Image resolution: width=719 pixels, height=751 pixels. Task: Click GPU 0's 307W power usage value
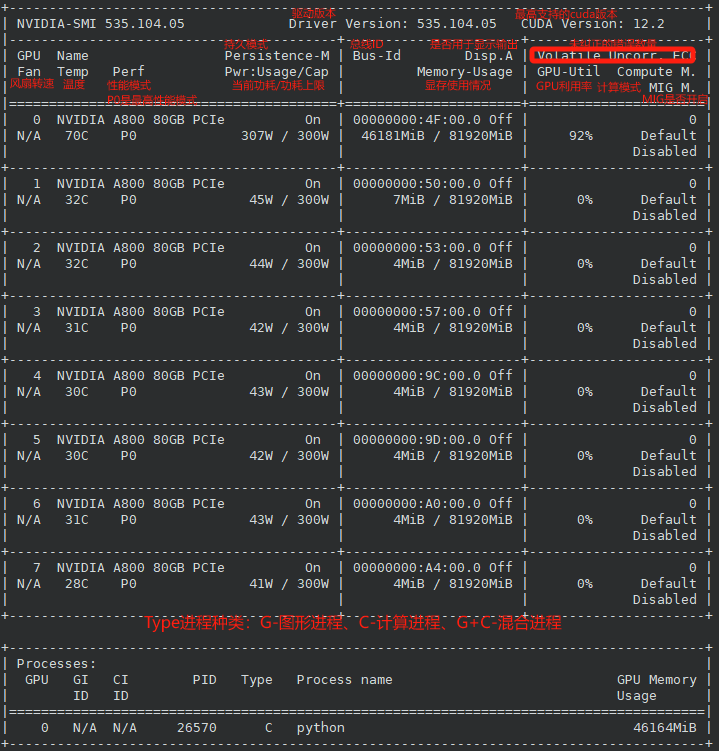coord(260,136)
